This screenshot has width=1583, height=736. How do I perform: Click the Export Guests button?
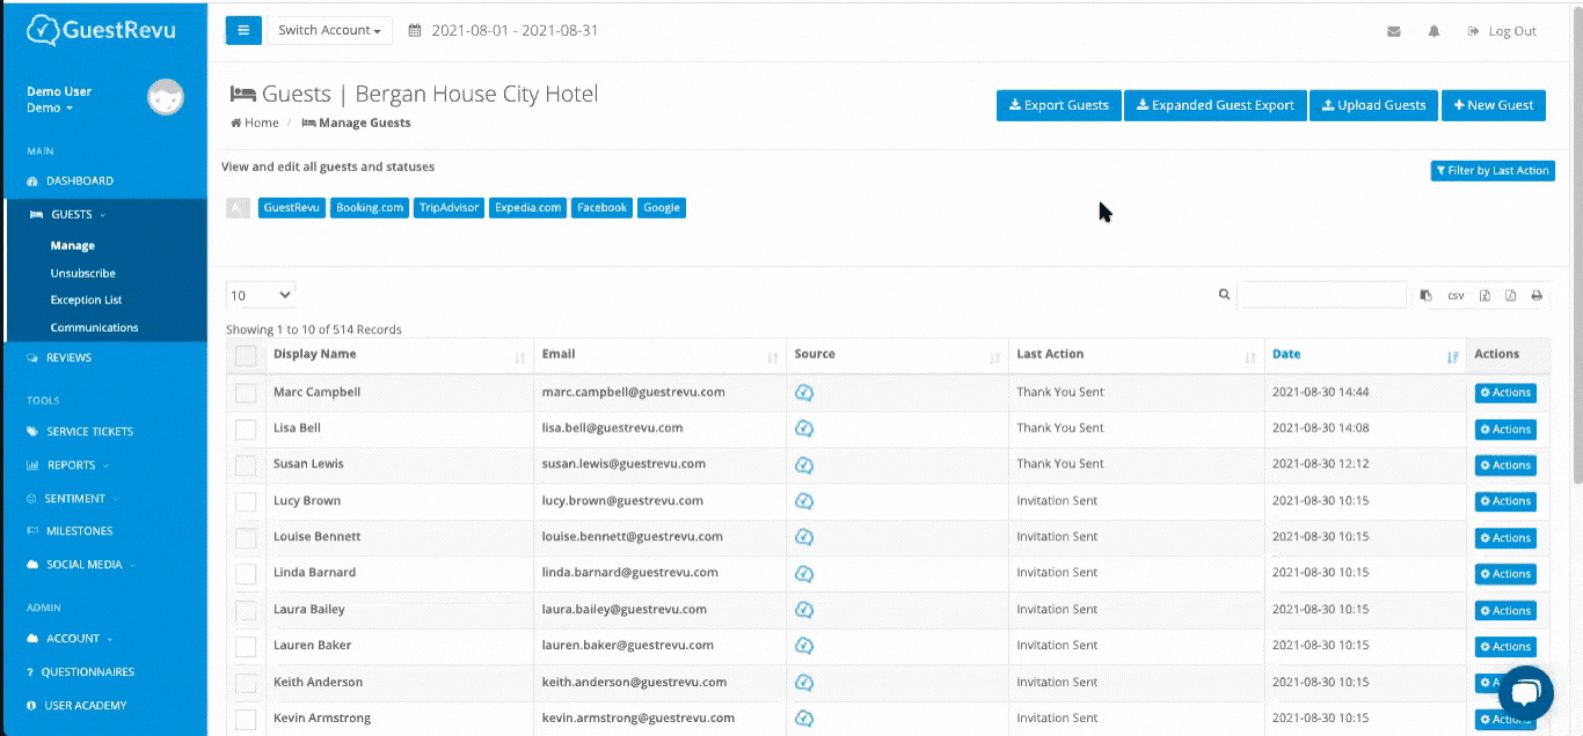pyautogui.click(x=1058, y=105)
